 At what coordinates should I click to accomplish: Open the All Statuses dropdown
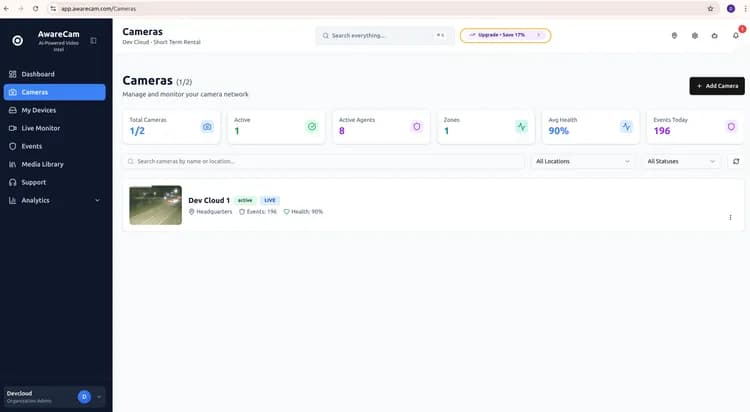tap(681, 162)
